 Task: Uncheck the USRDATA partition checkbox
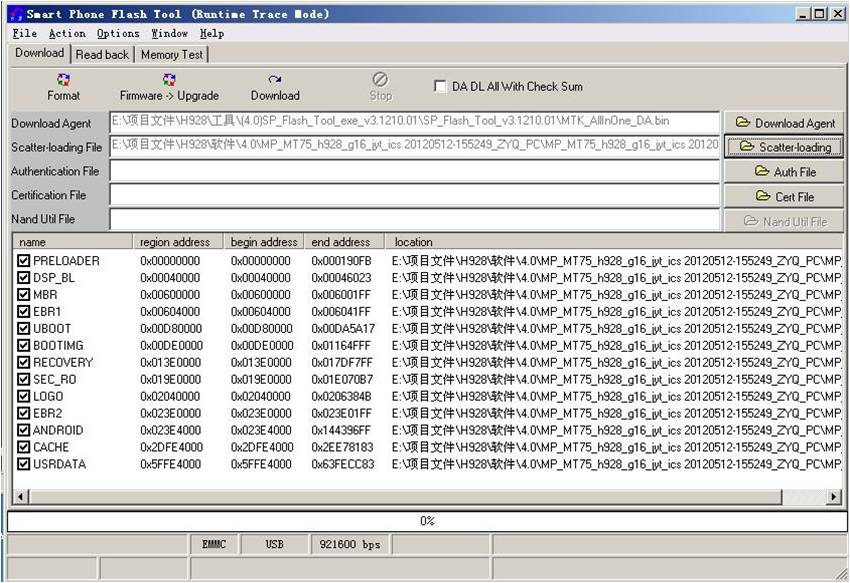[23, 464]
